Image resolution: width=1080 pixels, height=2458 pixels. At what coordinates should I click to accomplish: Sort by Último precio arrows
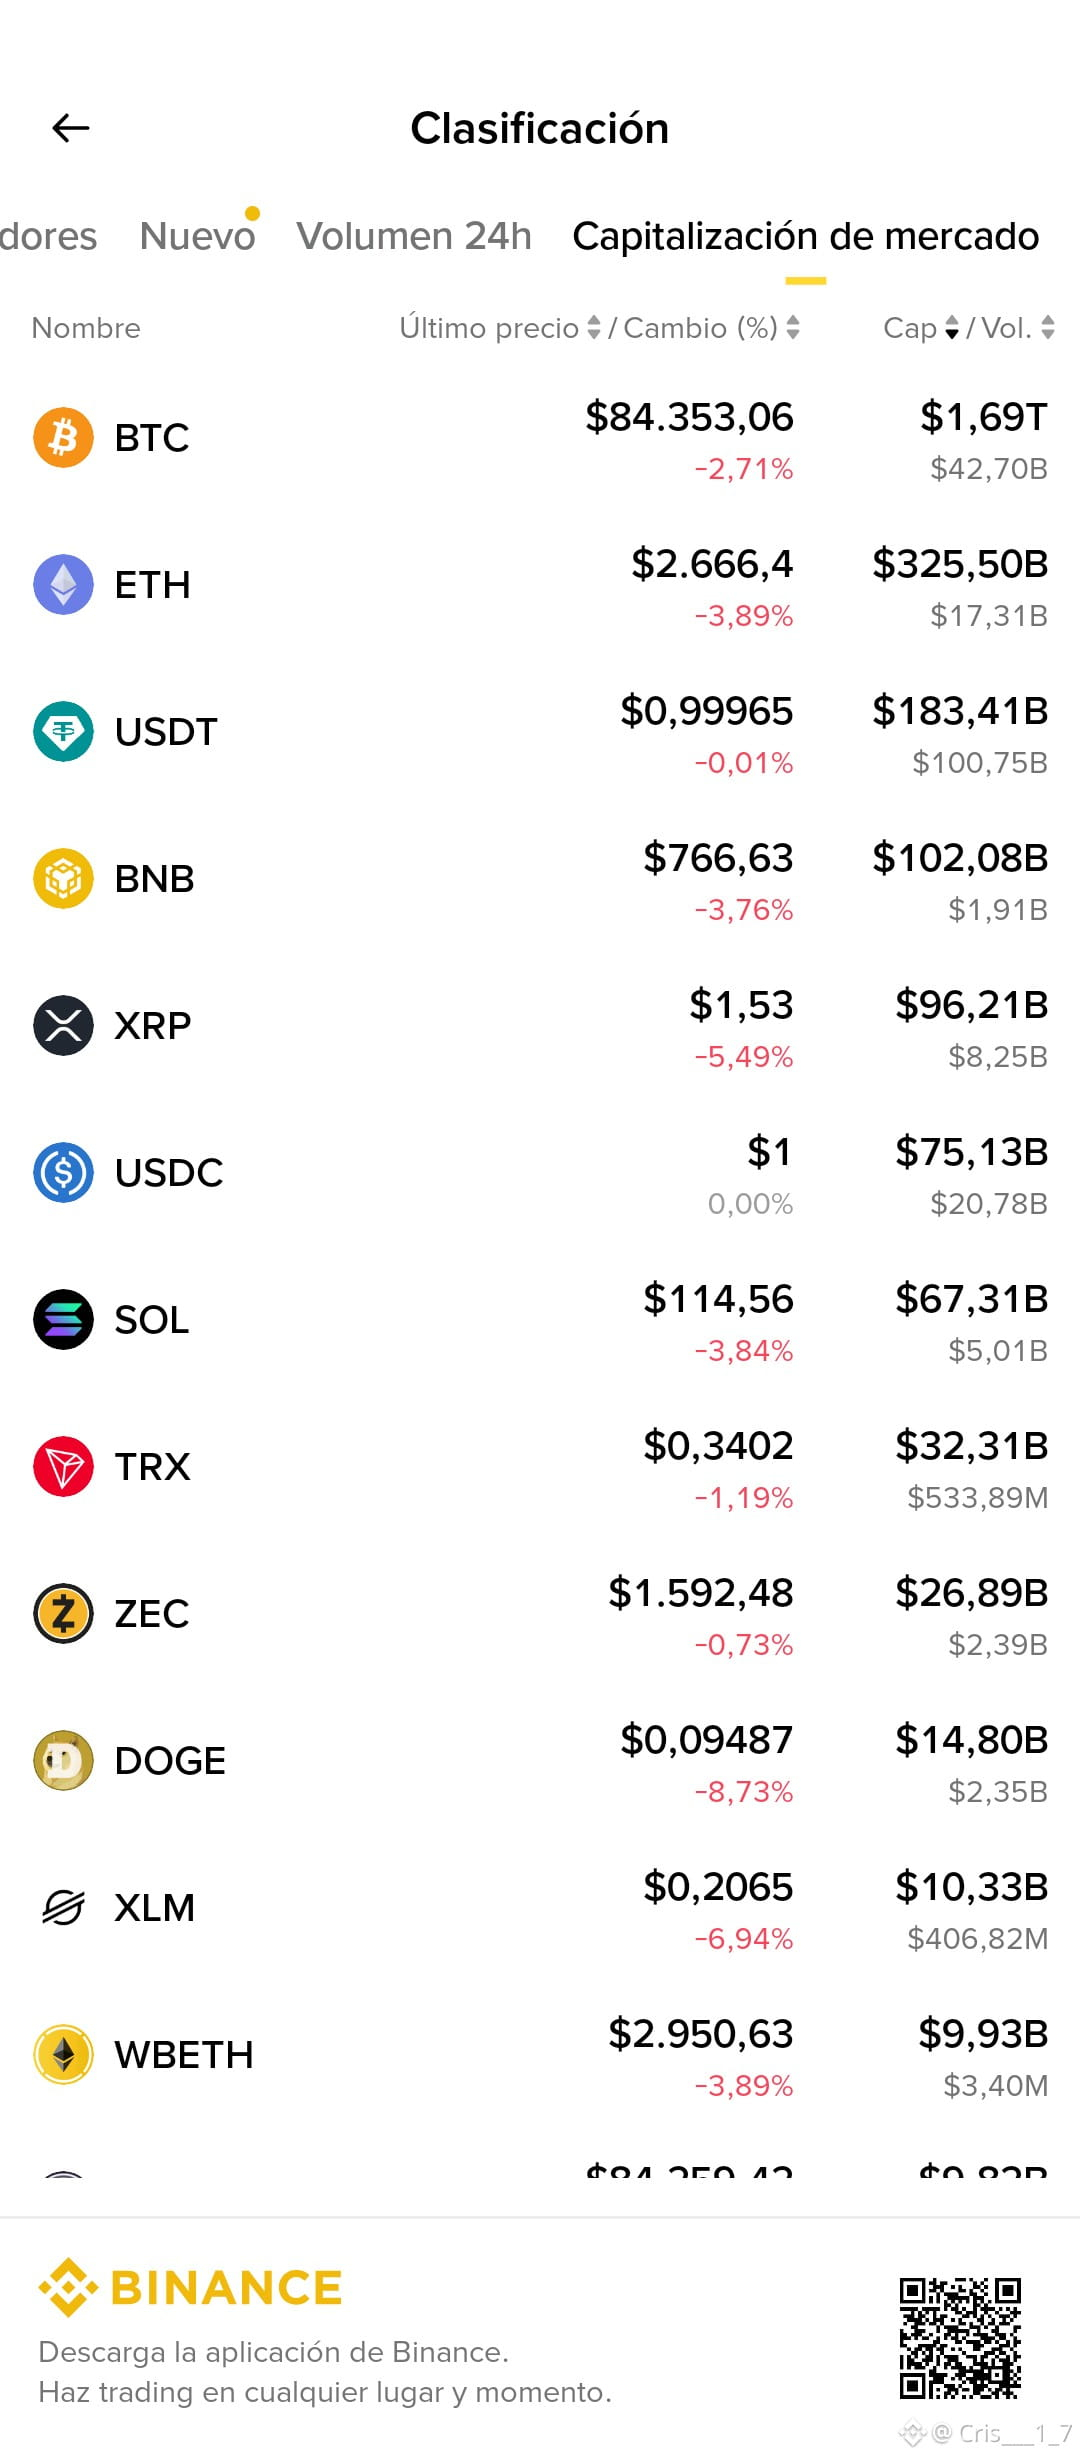(x=594, y=327)
